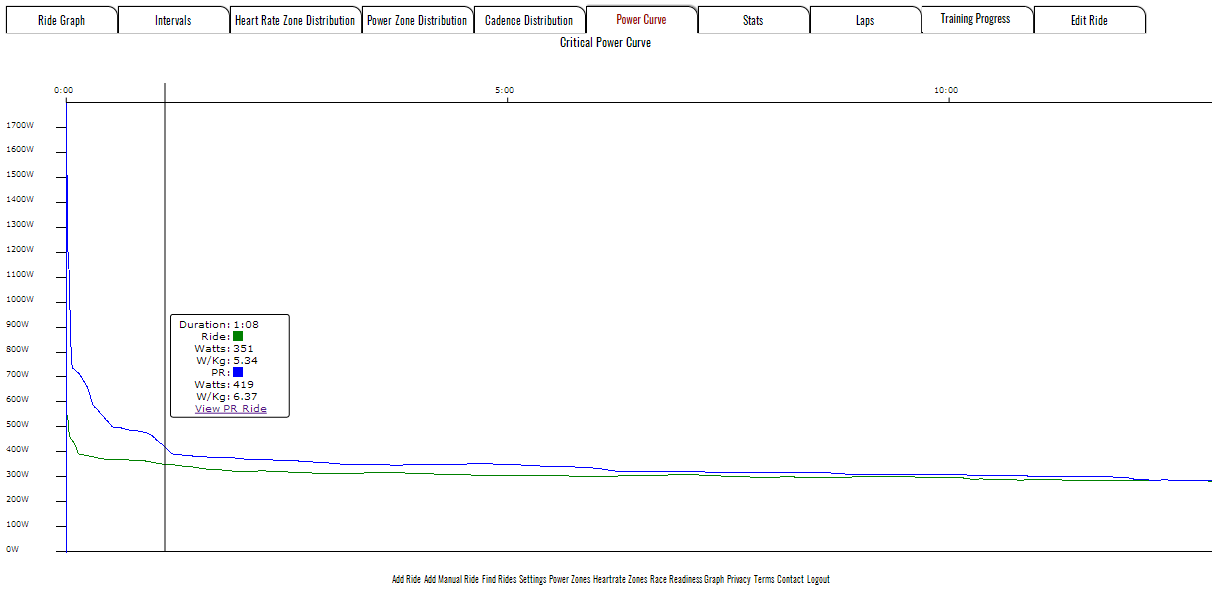Open the Race Readiness Graph link
Viewport: 1212px width, 605px height.
tap(686, 580)
